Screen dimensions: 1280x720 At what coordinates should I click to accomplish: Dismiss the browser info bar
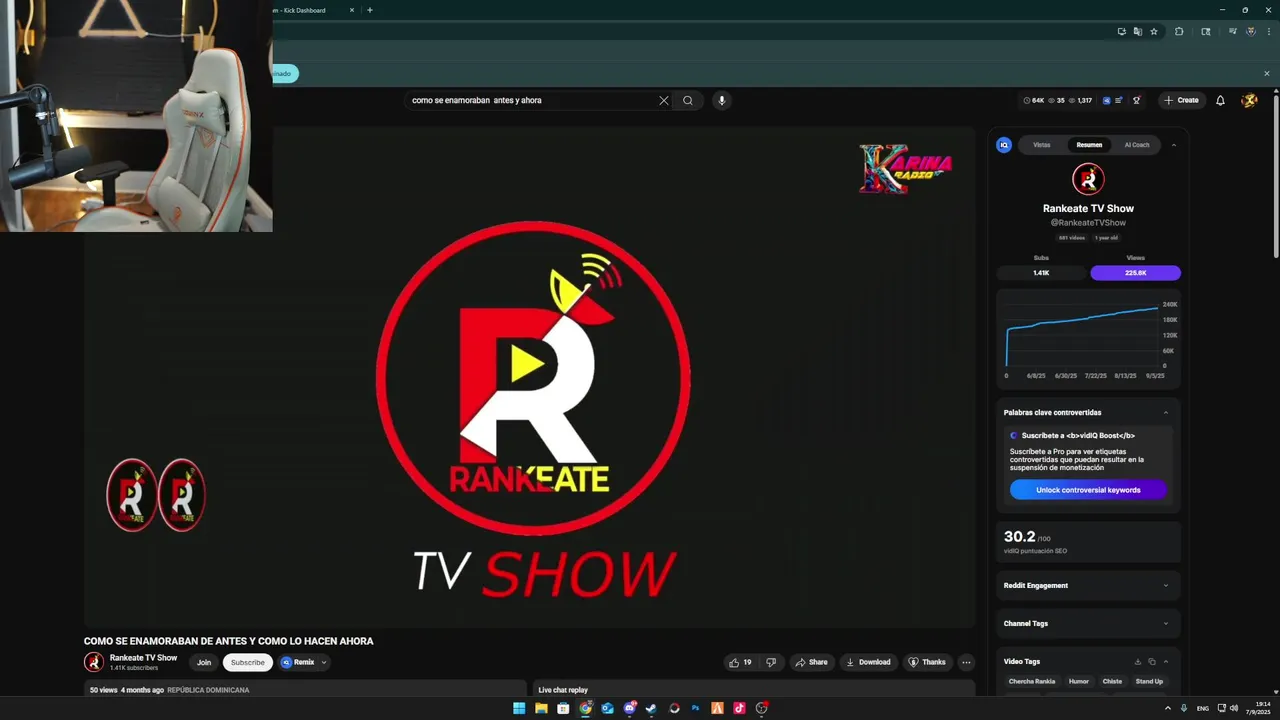(x=1267, y=73)
